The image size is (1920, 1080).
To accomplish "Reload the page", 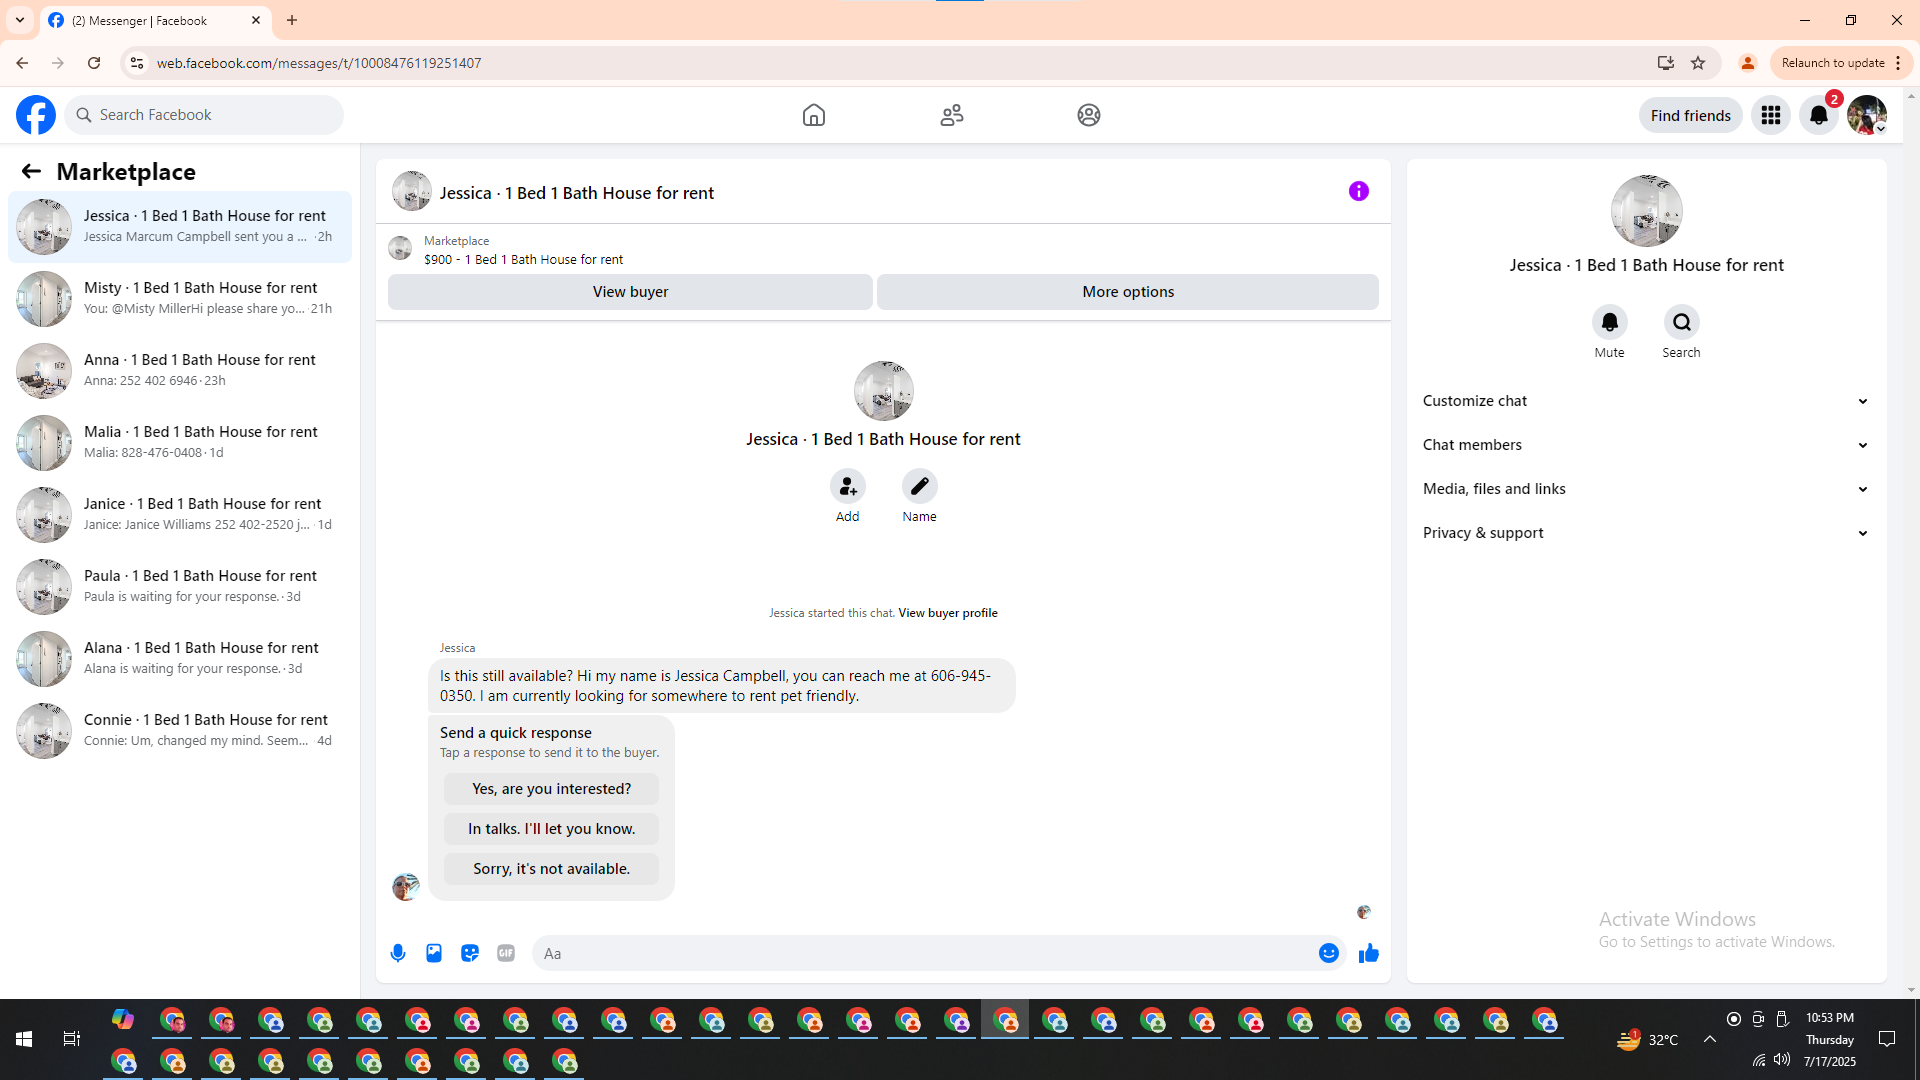I will (94, 63).
